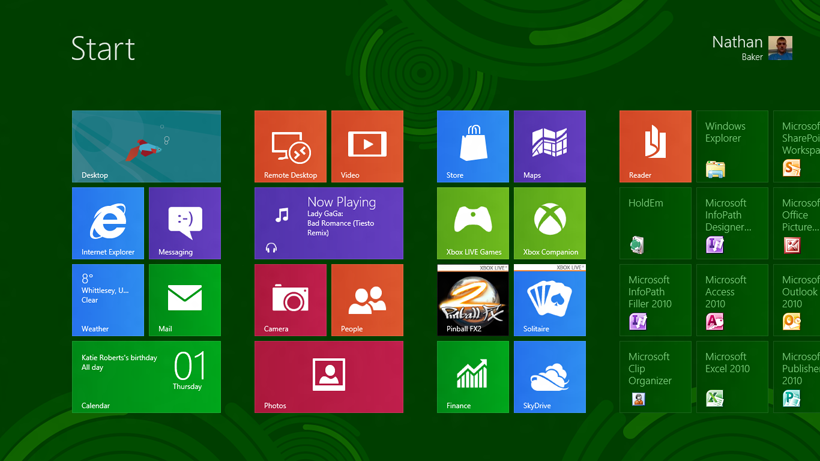The height and width of the screenshot is (461, 820).
Task: Launch Xbox Companion tile
Action: tap(550, 223)
